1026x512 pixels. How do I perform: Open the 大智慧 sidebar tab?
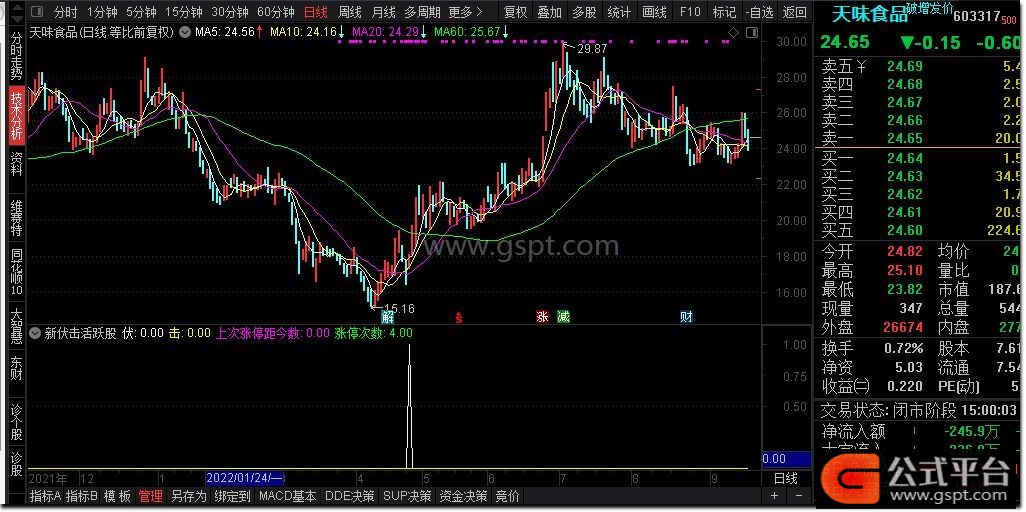tap(16, 327)
